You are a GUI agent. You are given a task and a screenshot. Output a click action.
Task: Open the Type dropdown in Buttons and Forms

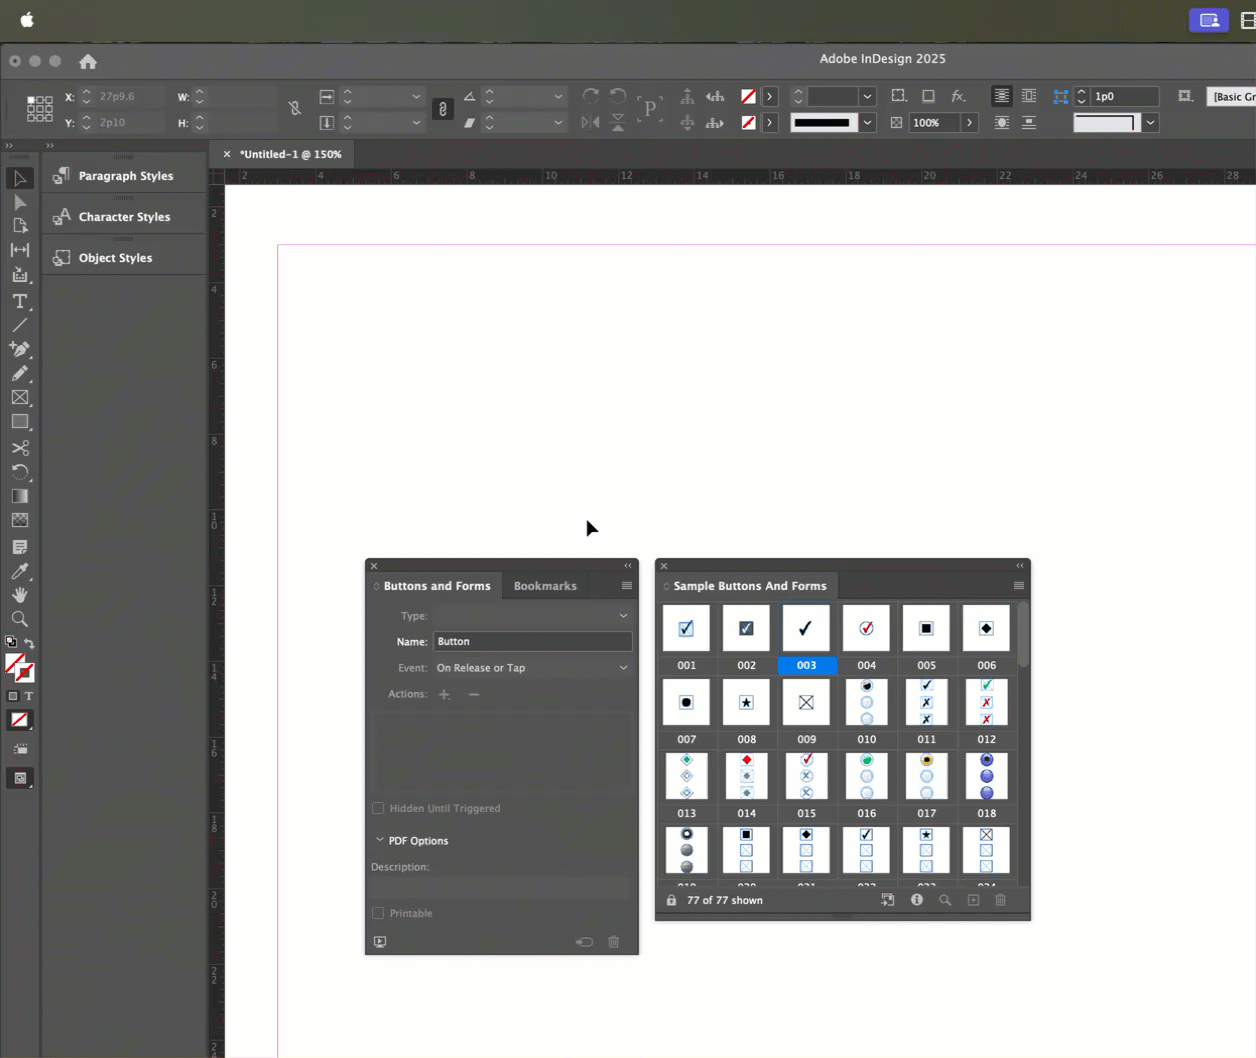tap(532, 616)
